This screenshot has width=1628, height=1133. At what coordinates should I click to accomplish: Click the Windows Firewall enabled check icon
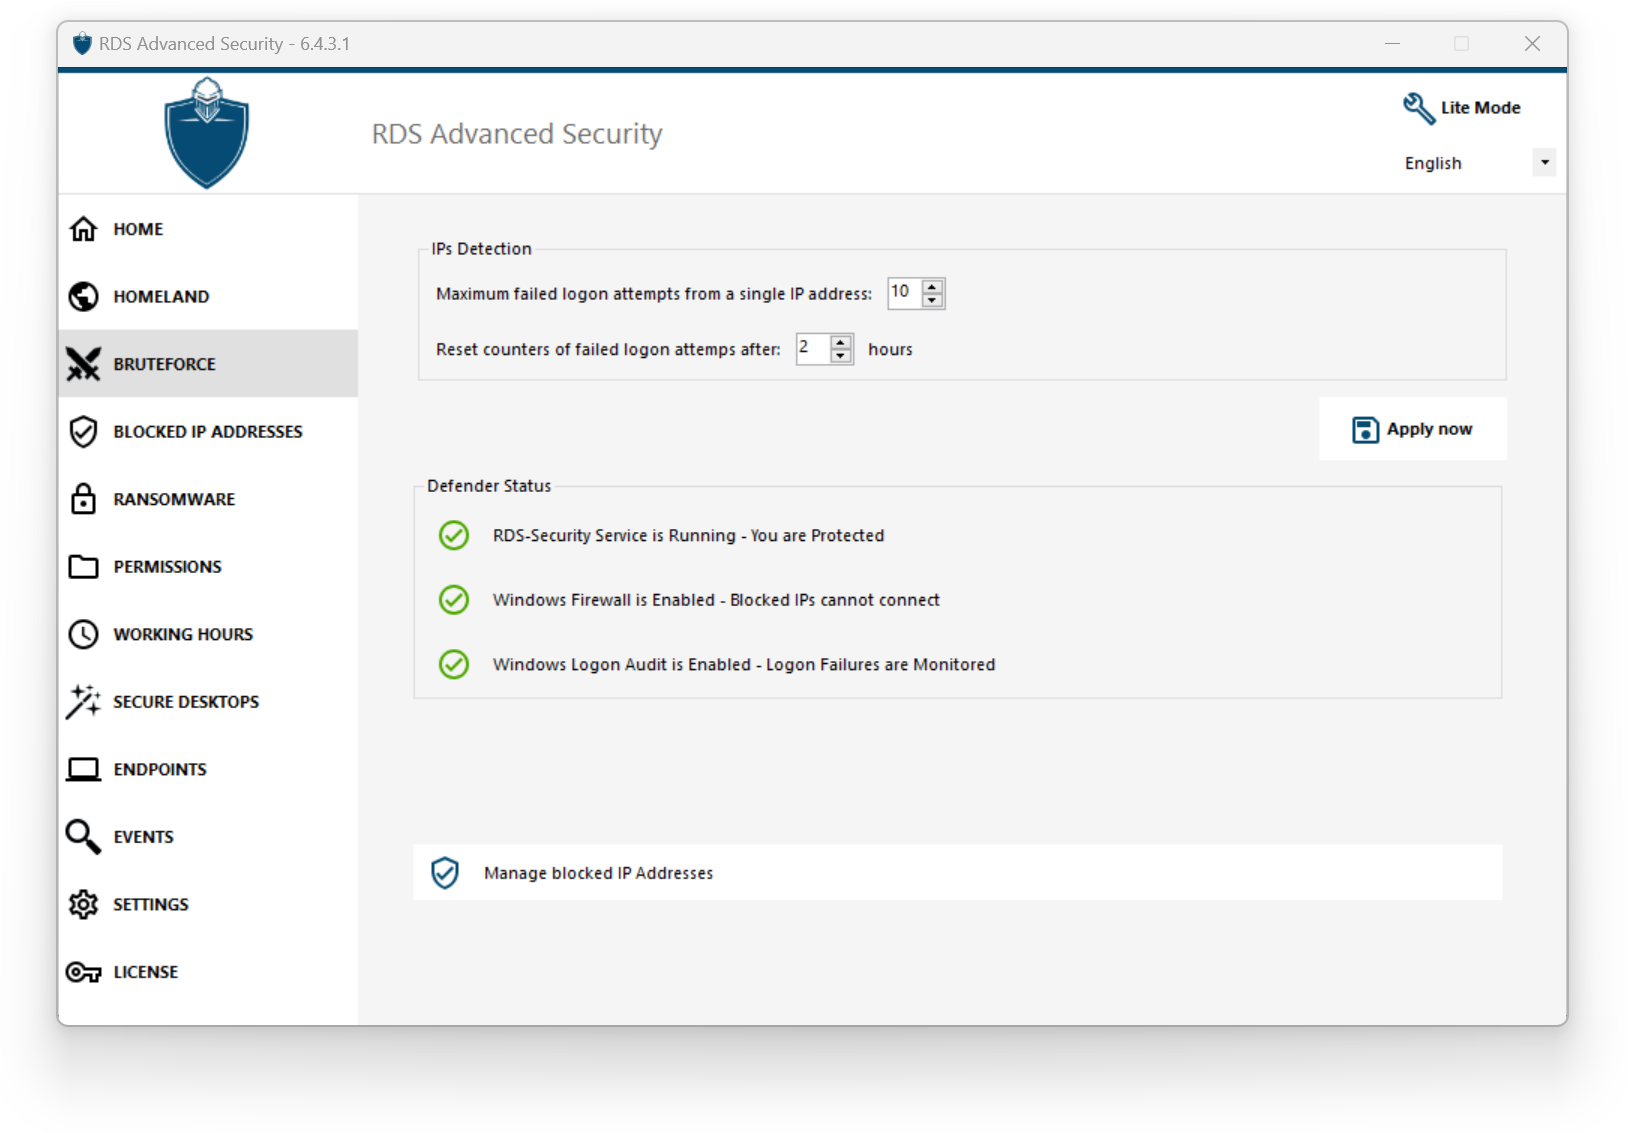[454, 600]
